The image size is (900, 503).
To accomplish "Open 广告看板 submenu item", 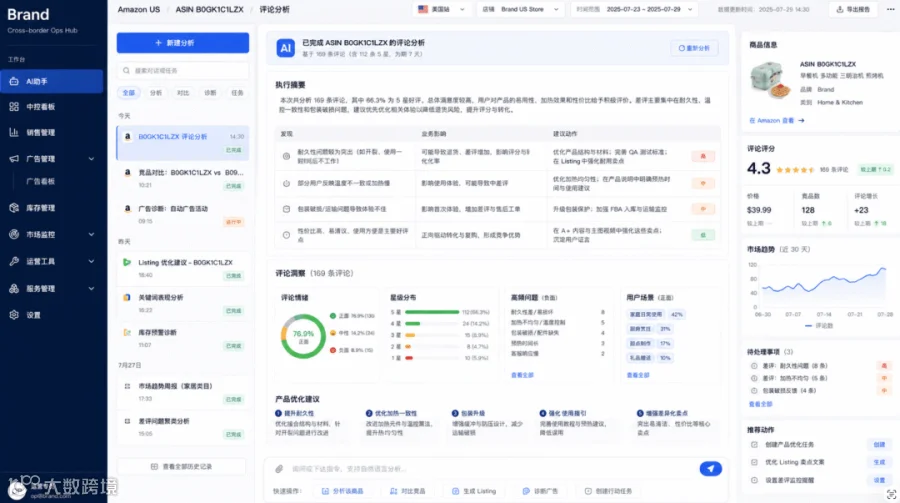I will (40, 181).
